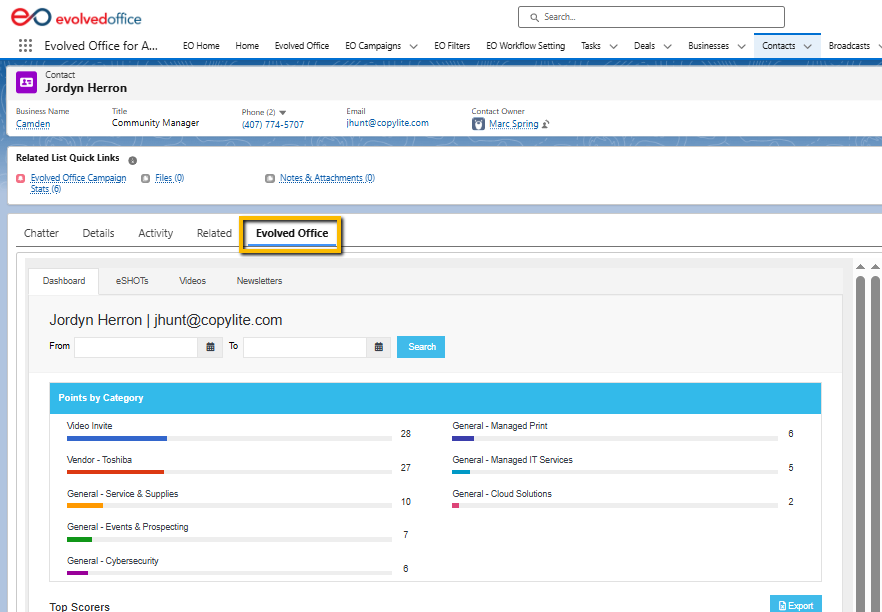Switch to the Activity tab
Screen dimensions: 882x612
(156, 233)
